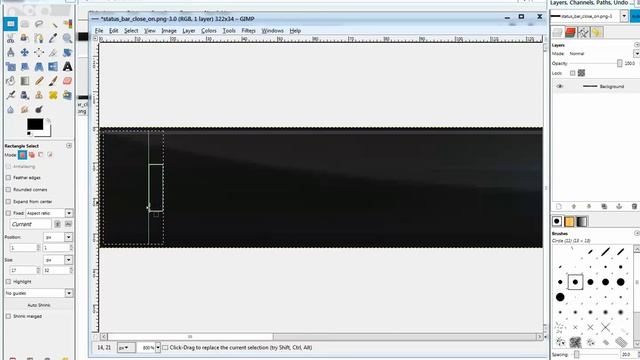This screenshot has width=640, height=360.
Task: Enable Shrink merged checkbox
Action: coord(8,316)
